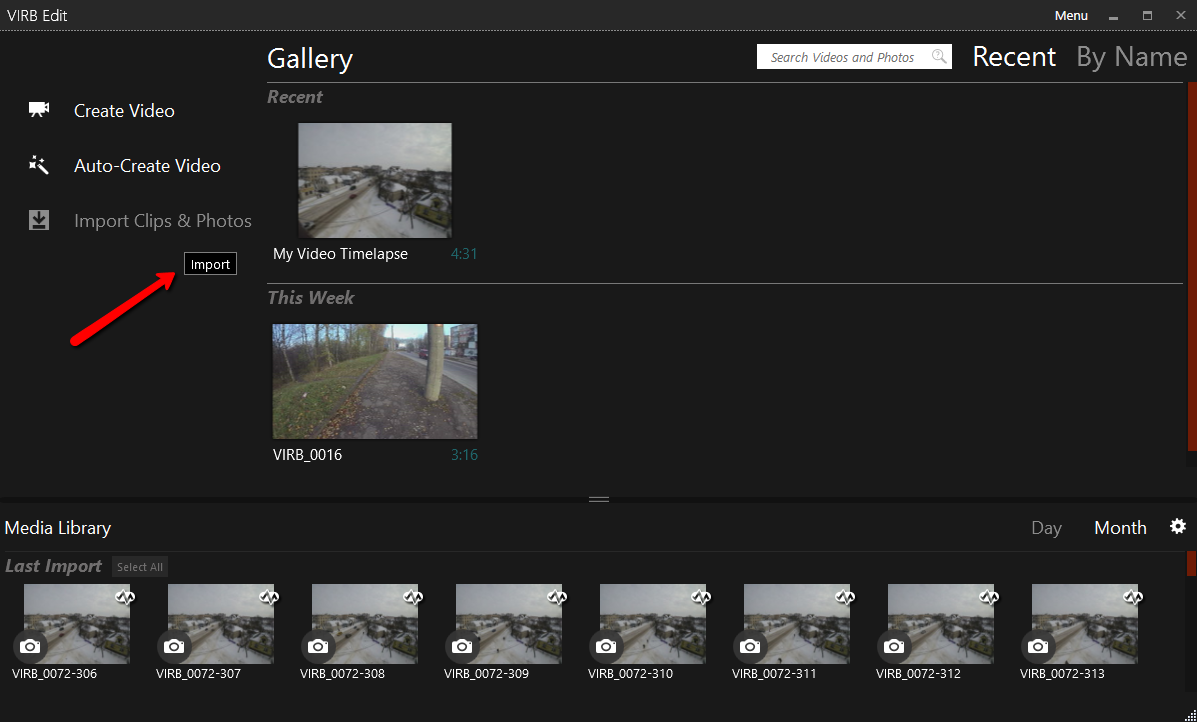Open Media Library settings gear
Image resolution: width=1197 pixels, height=722 pixels.
click(1177, 527)
